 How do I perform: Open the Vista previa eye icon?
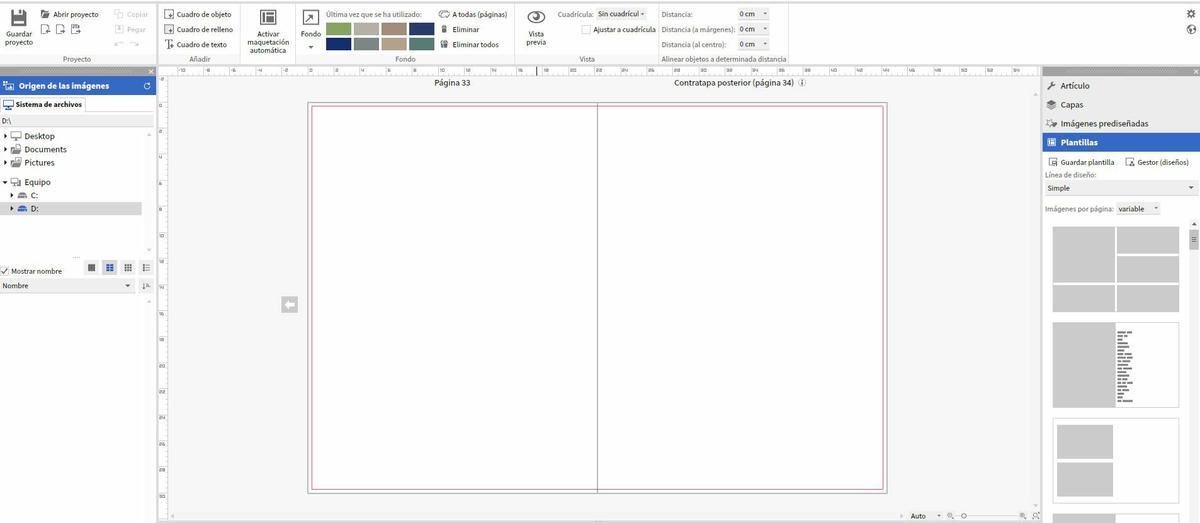point(536,18)
